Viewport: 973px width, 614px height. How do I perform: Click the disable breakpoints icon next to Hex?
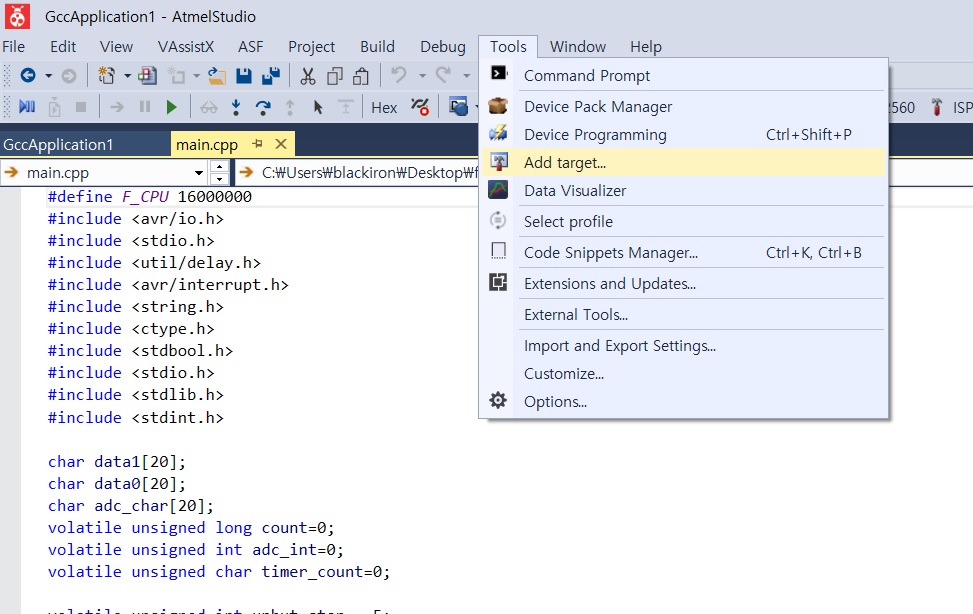pos(420,107)
